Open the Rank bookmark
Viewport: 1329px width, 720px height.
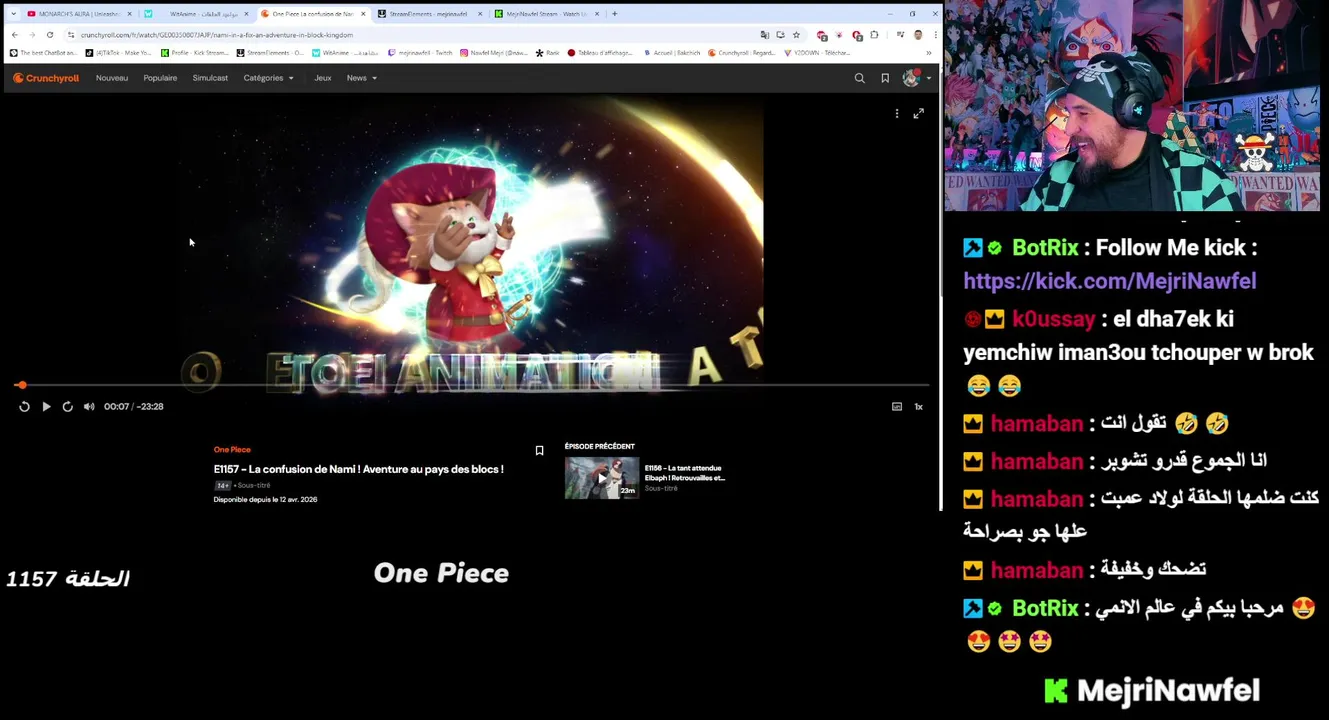548,53
